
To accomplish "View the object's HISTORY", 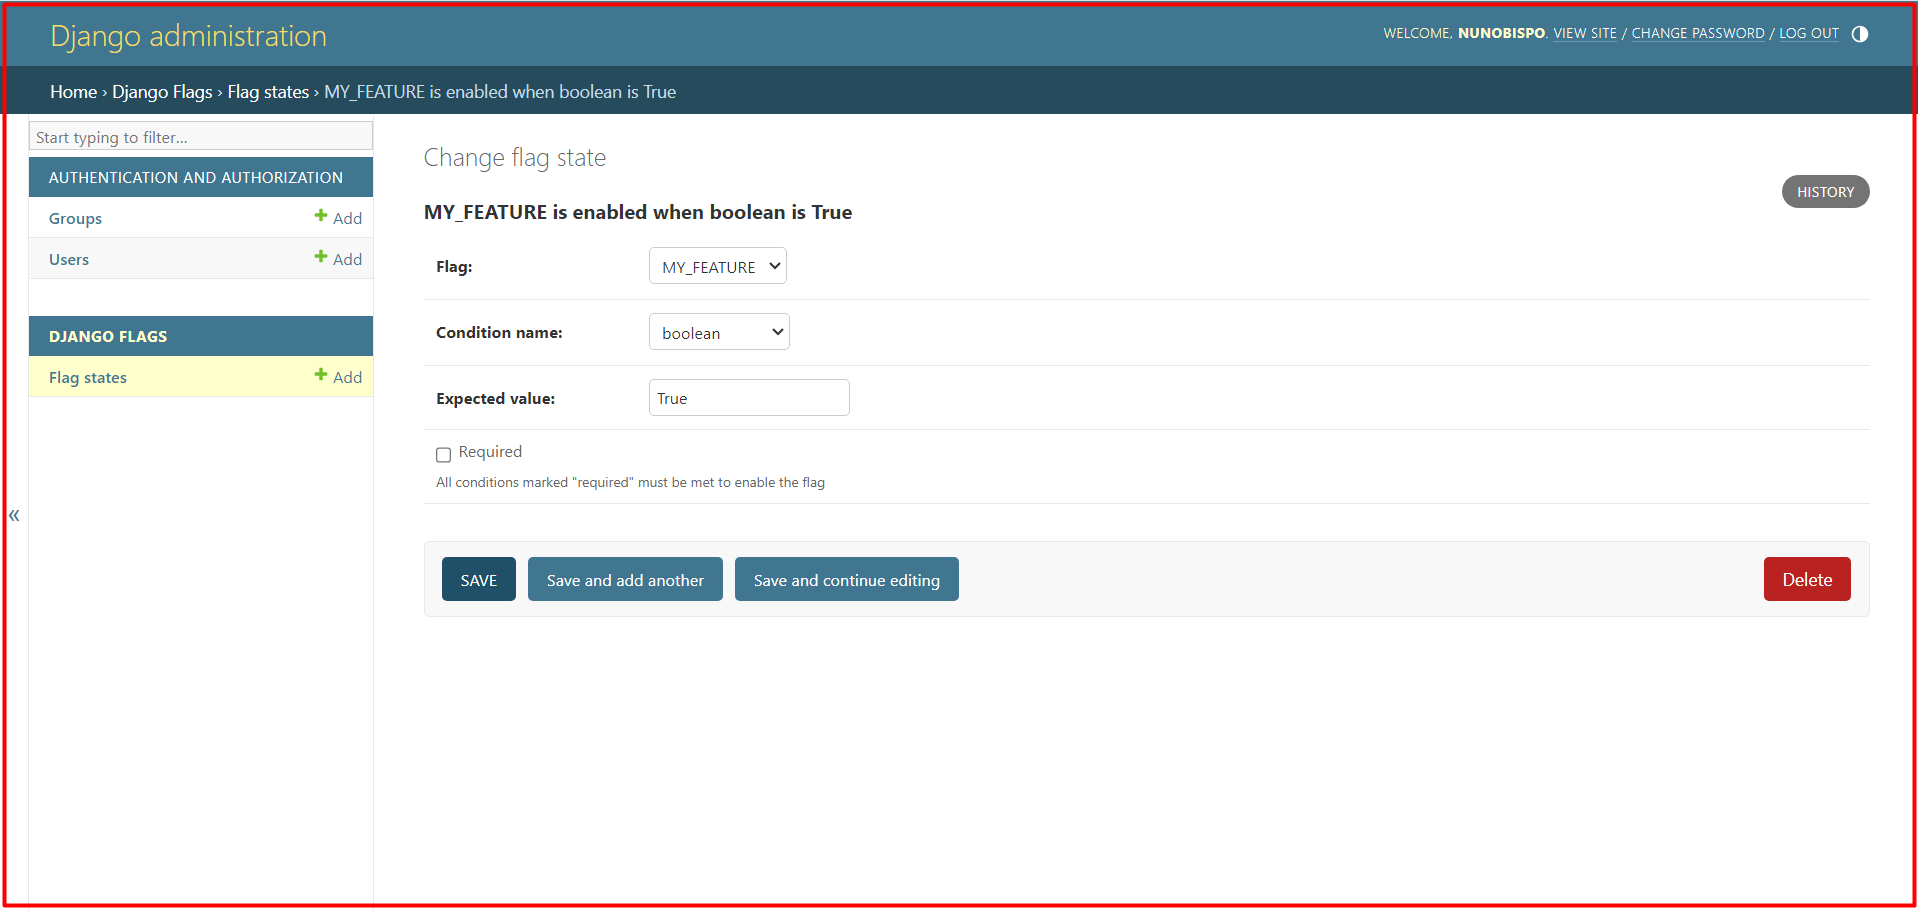I will click(1825, 191).
